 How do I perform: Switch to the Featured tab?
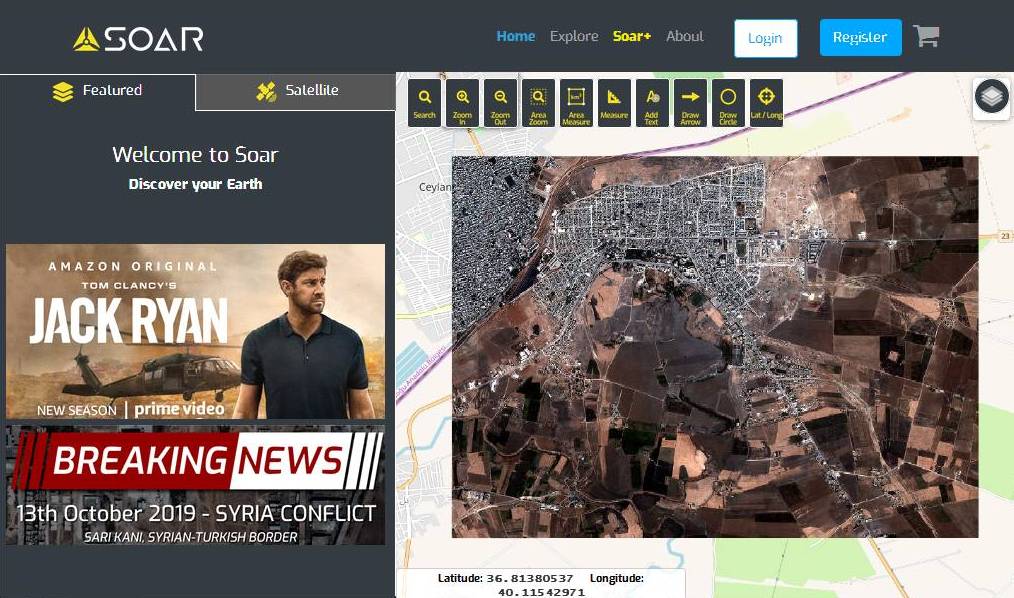click(x=97, y=91)
